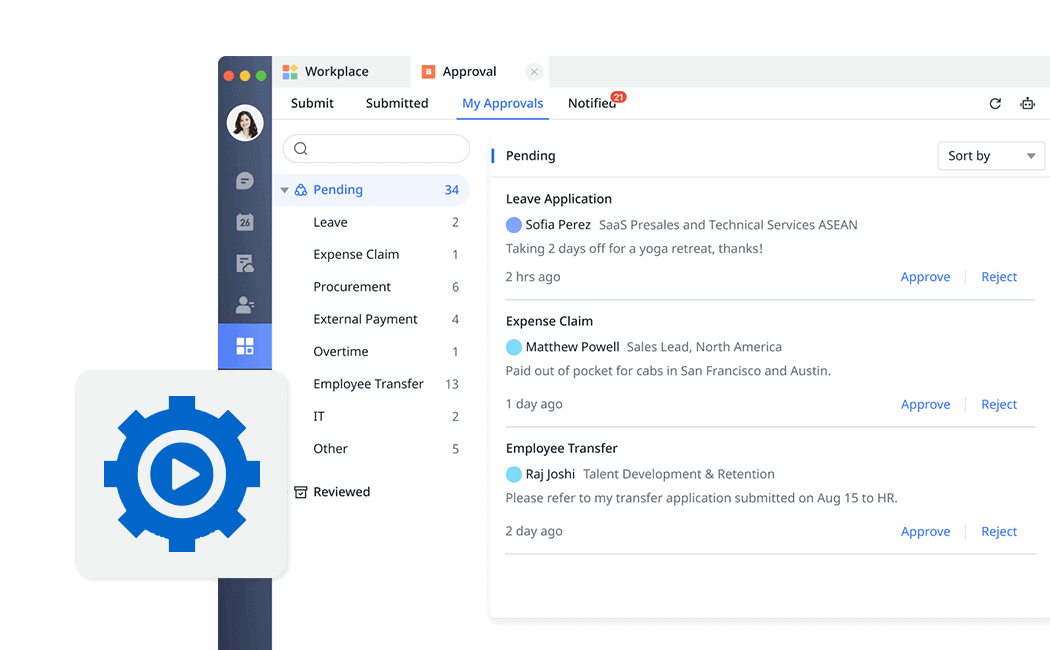The width and height of the screenshot is (1050, 650).
Task: Open the cloud docs icon in sidebar
Action: coord(245,263)
